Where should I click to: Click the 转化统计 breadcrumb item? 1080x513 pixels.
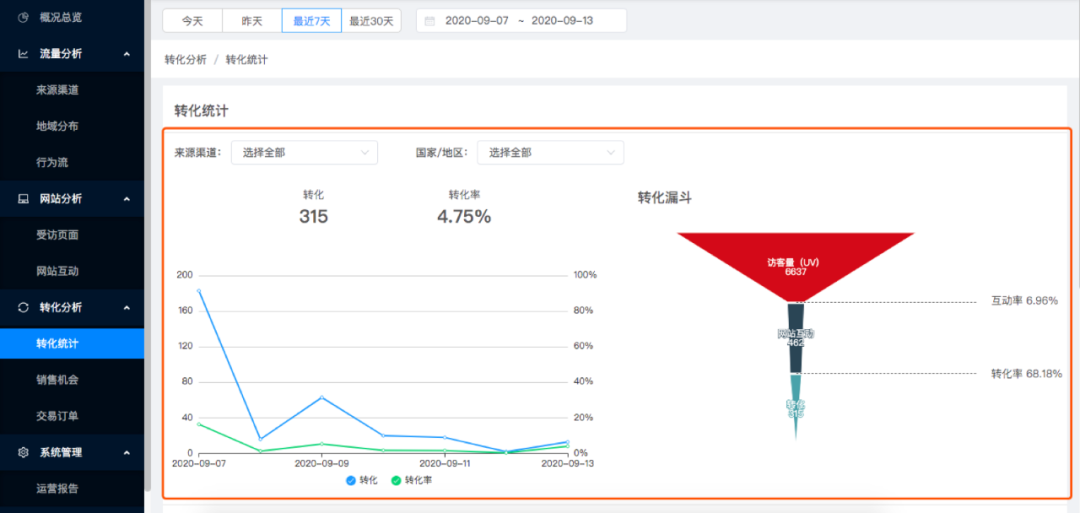click(x=247, y=59)
